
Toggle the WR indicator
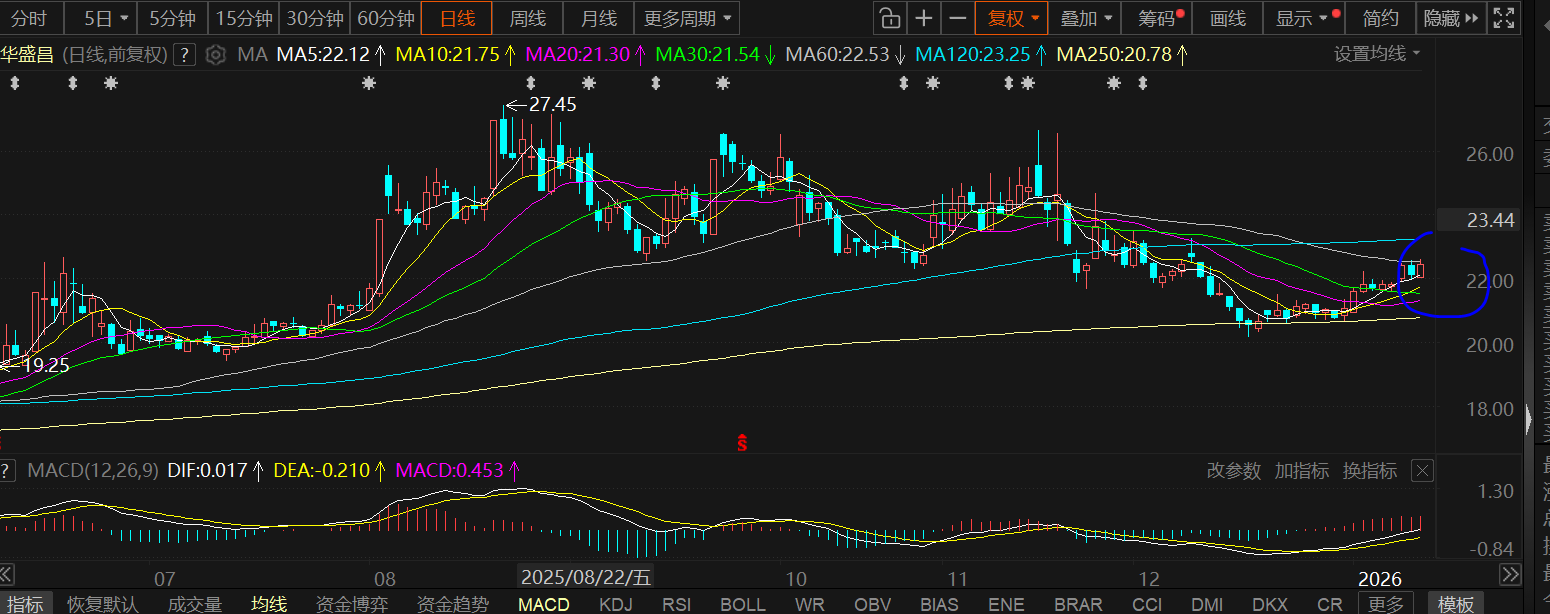pos(810,604)
